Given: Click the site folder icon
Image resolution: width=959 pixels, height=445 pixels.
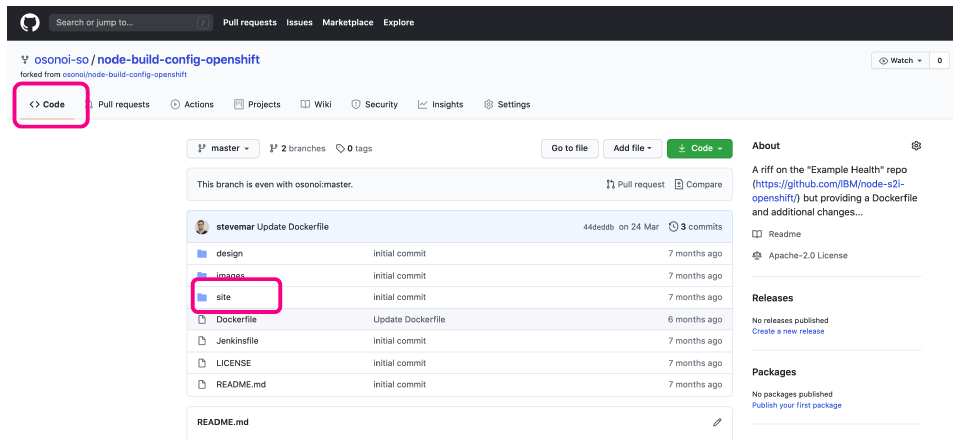Looking at the screenshot, I should (202, 297).
